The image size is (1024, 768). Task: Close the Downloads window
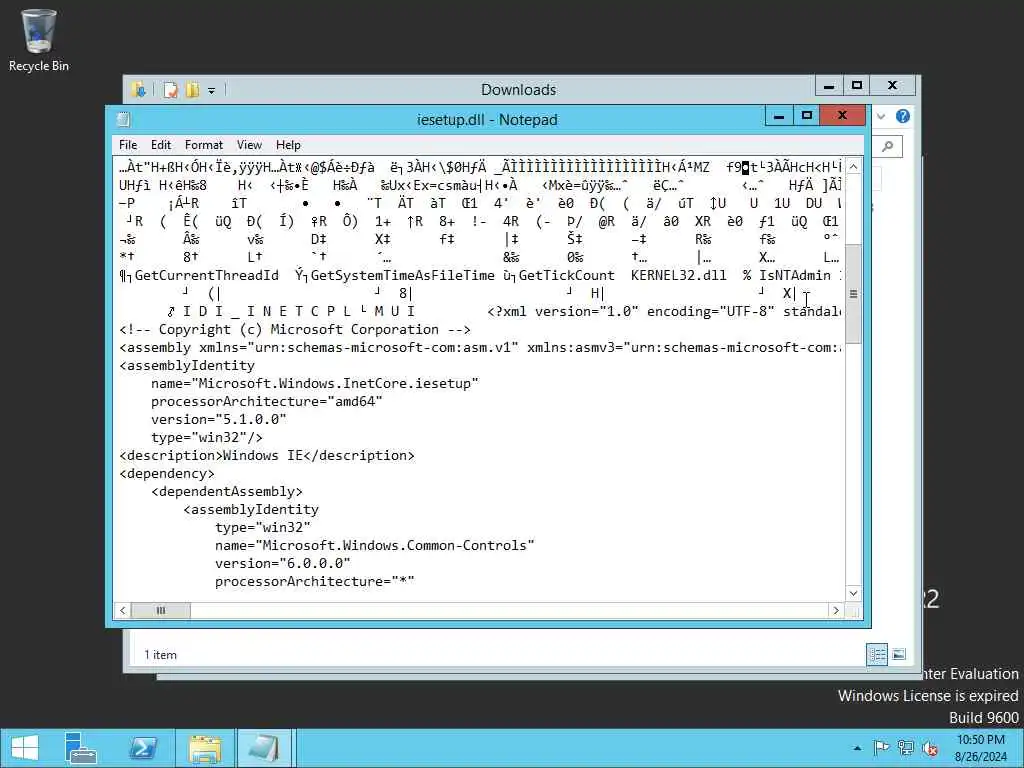coord(892,86)
